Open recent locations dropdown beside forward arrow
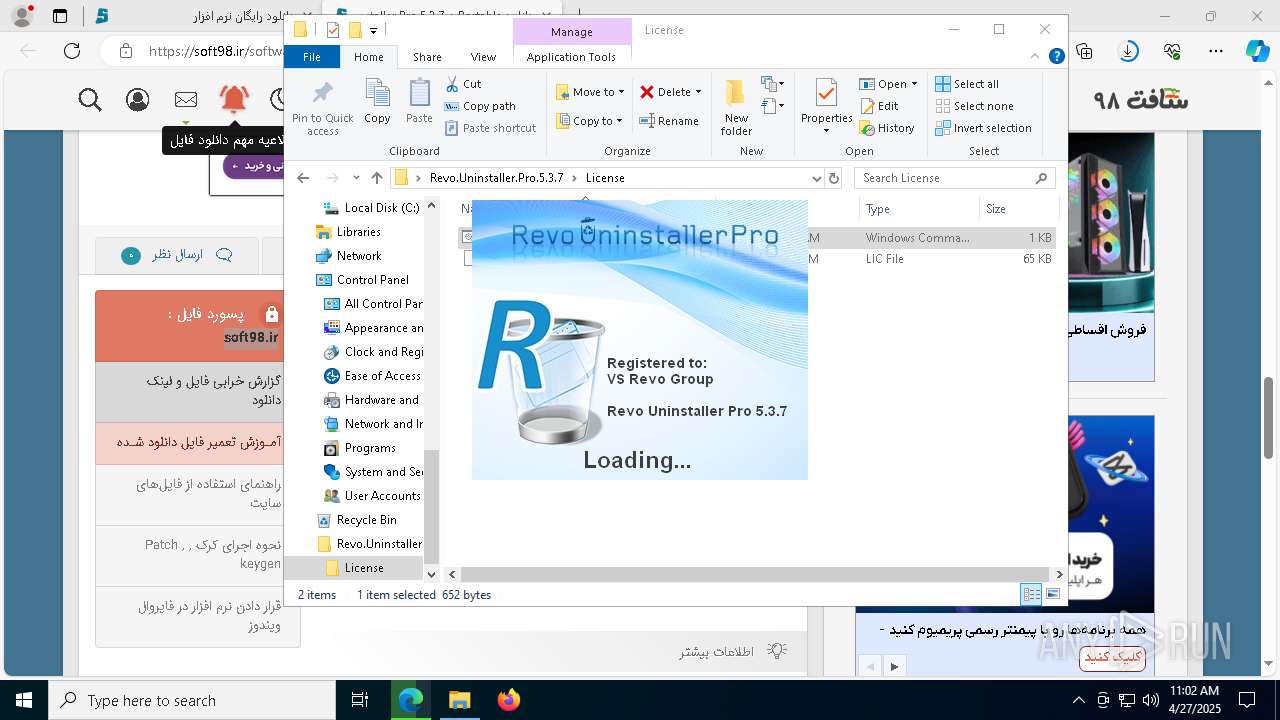This screenshot has width=1280, height=720. [x=356, y=178]
